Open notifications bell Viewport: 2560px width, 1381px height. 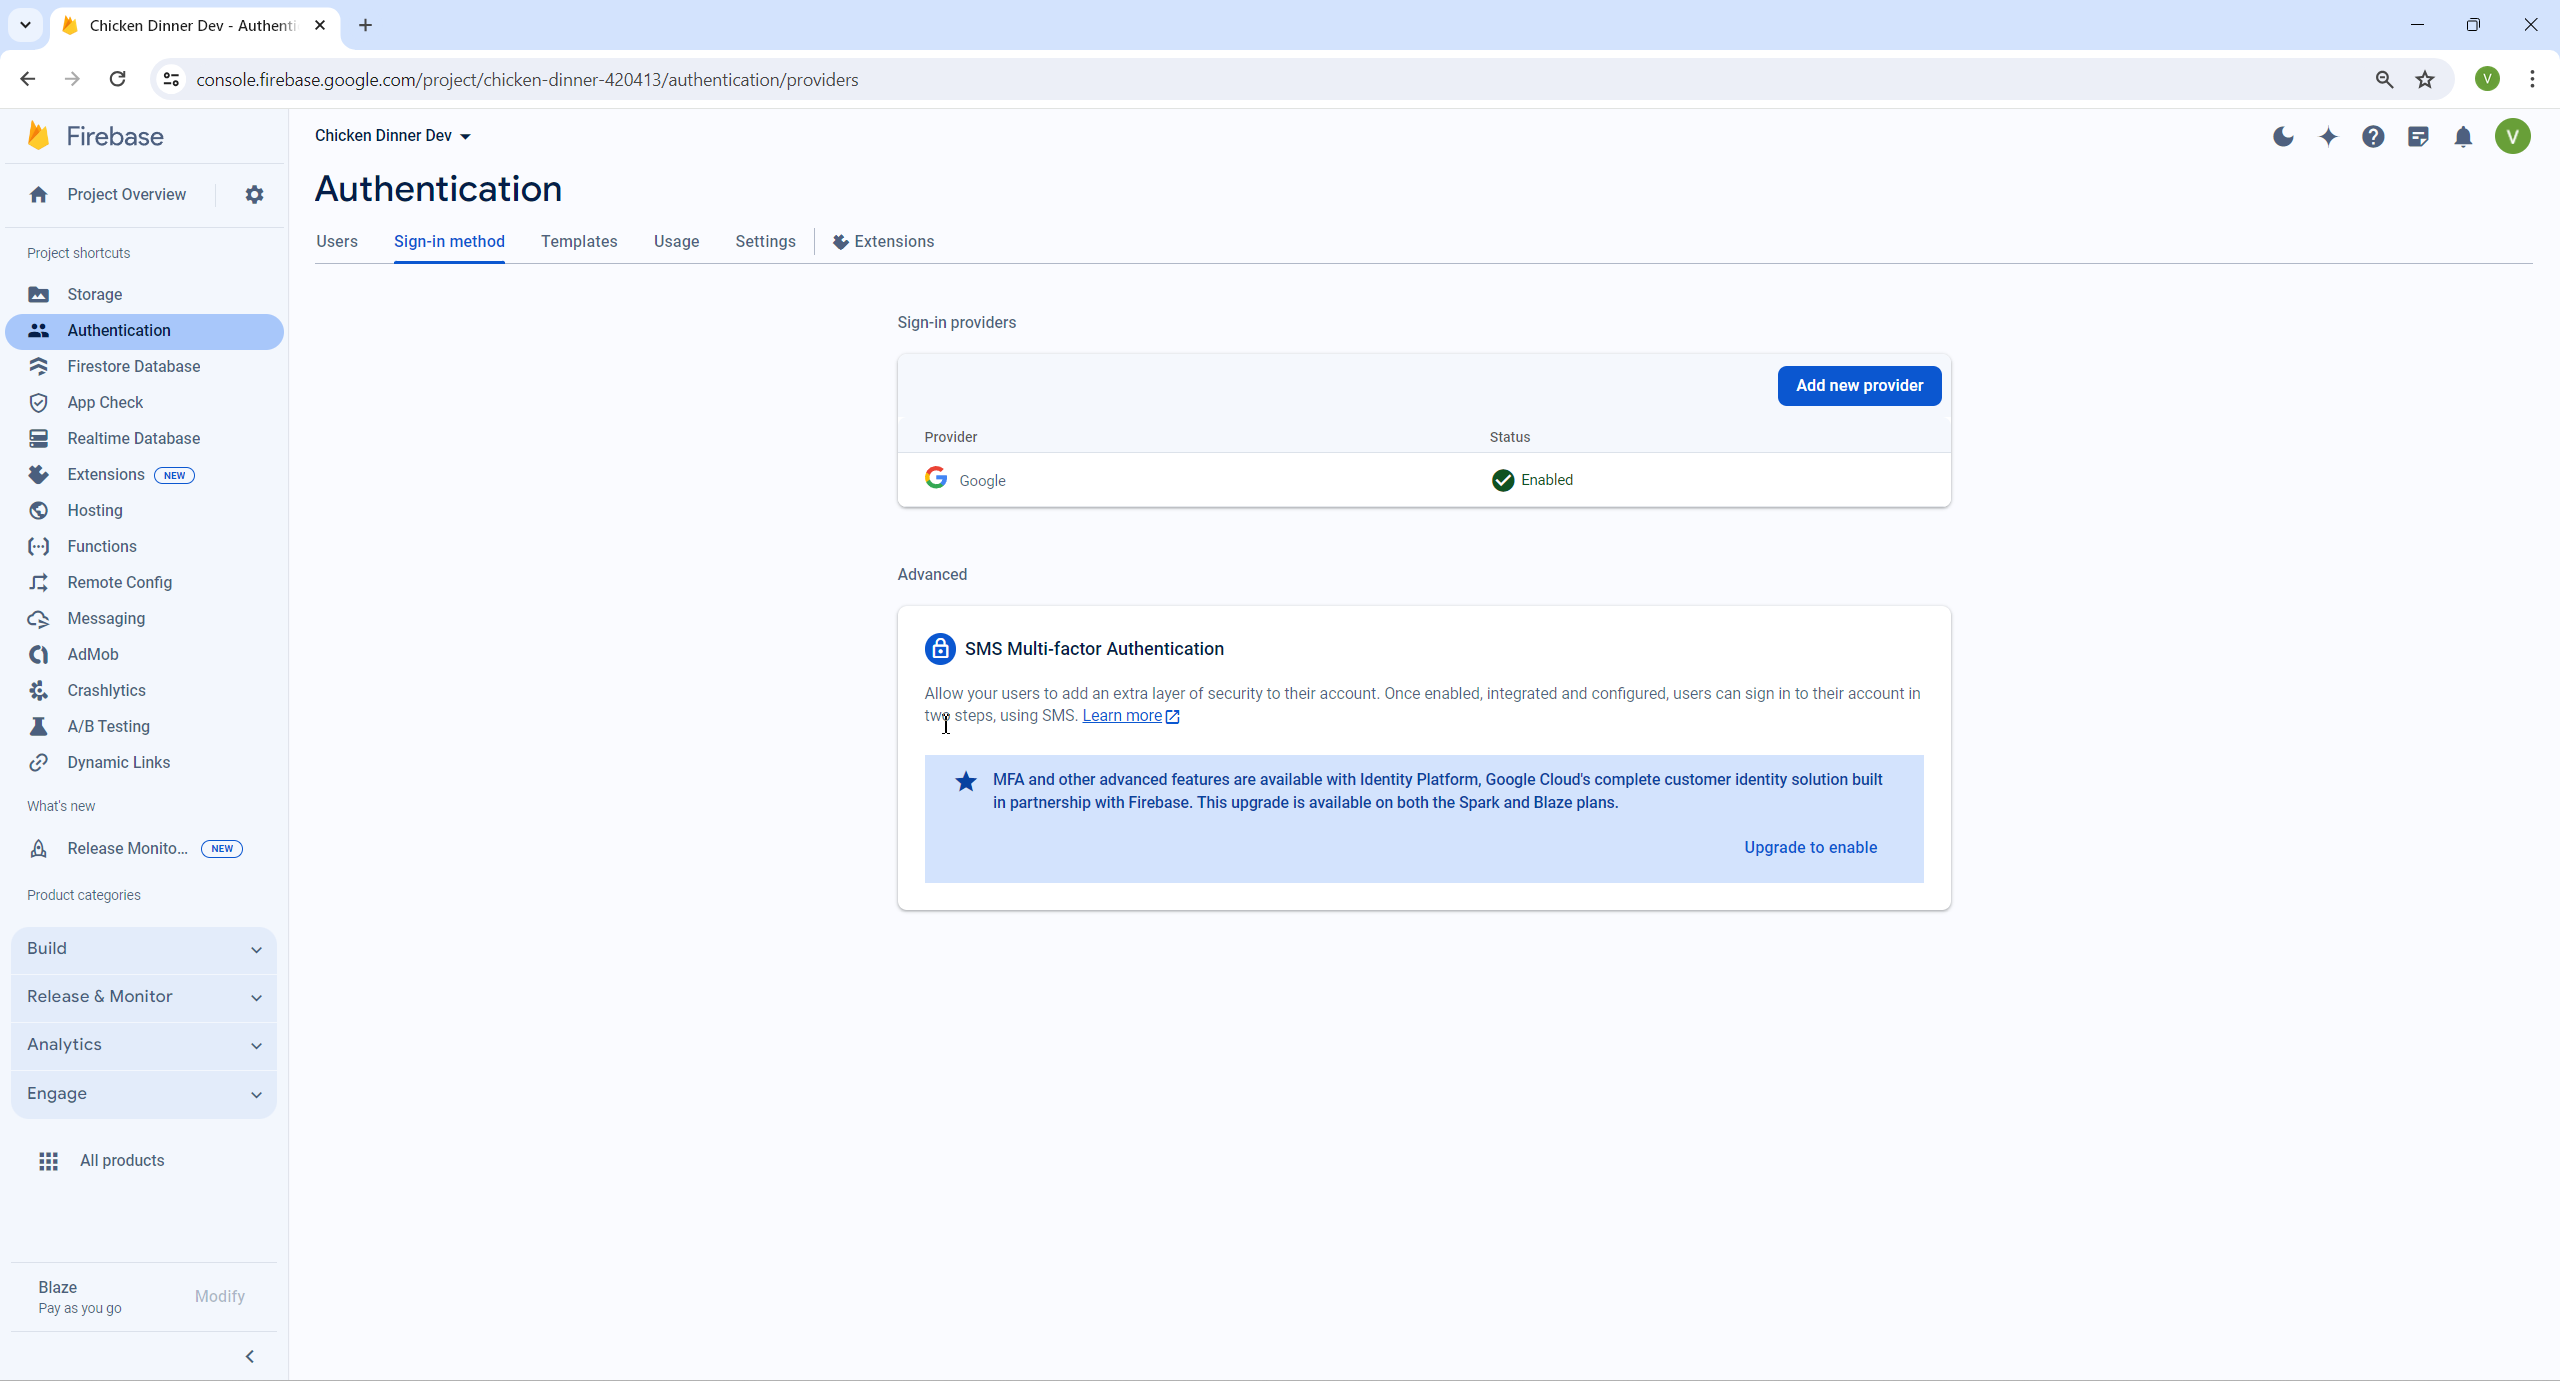point(2463,137)
